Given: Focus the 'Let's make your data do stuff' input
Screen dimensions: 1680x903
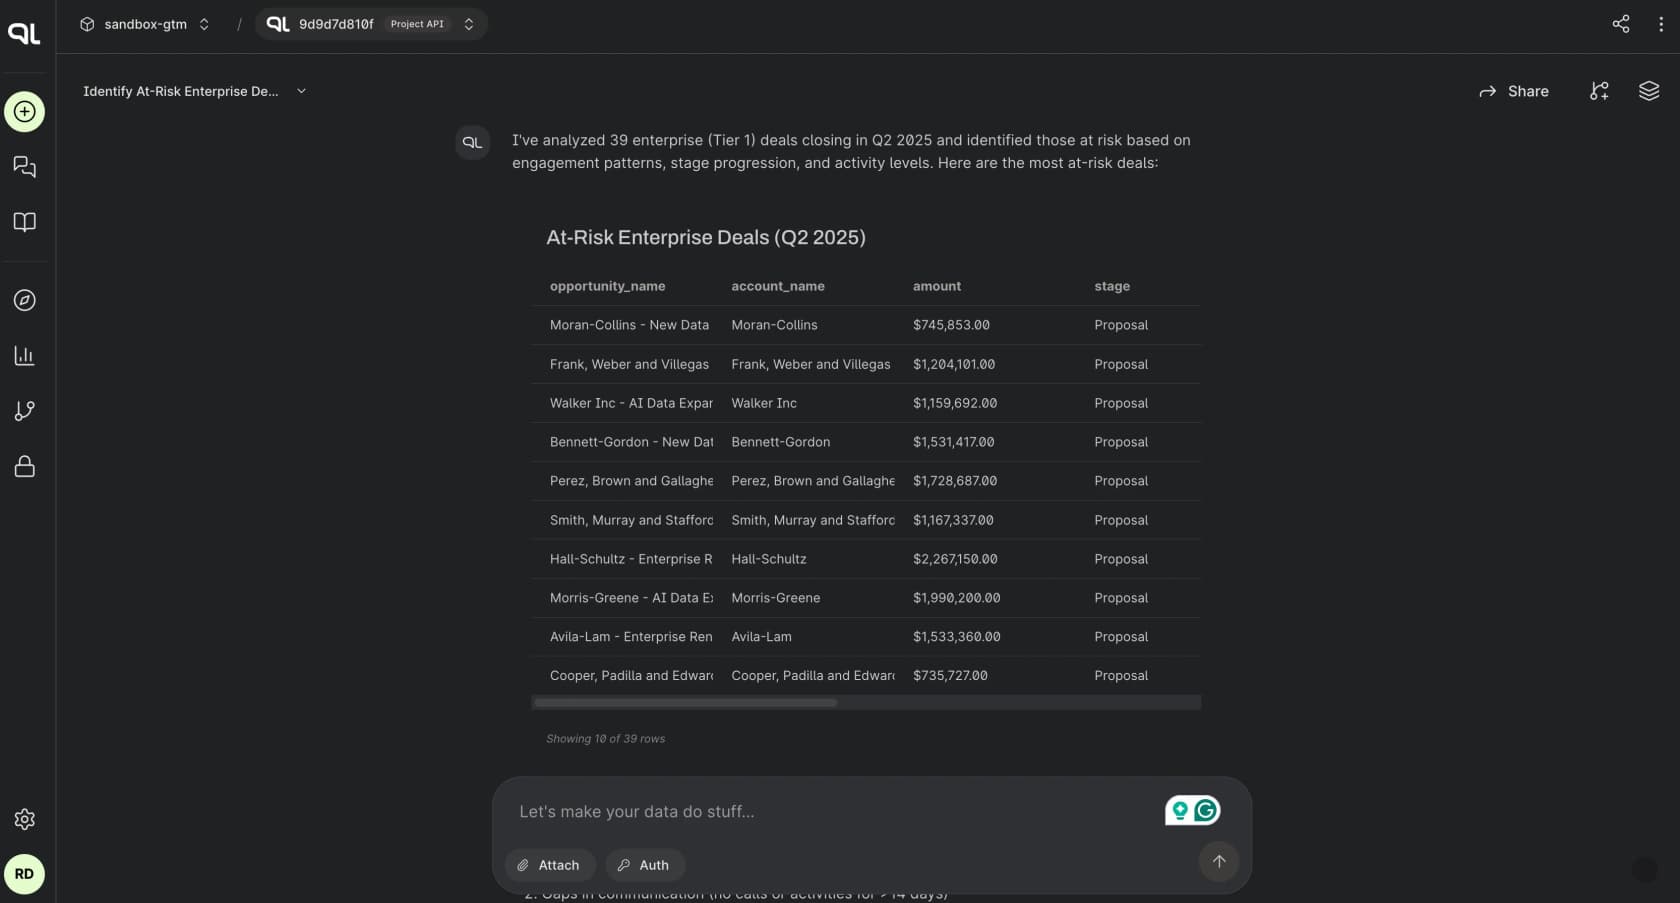Looking at the screenshot, I should [x=835, y=811].
